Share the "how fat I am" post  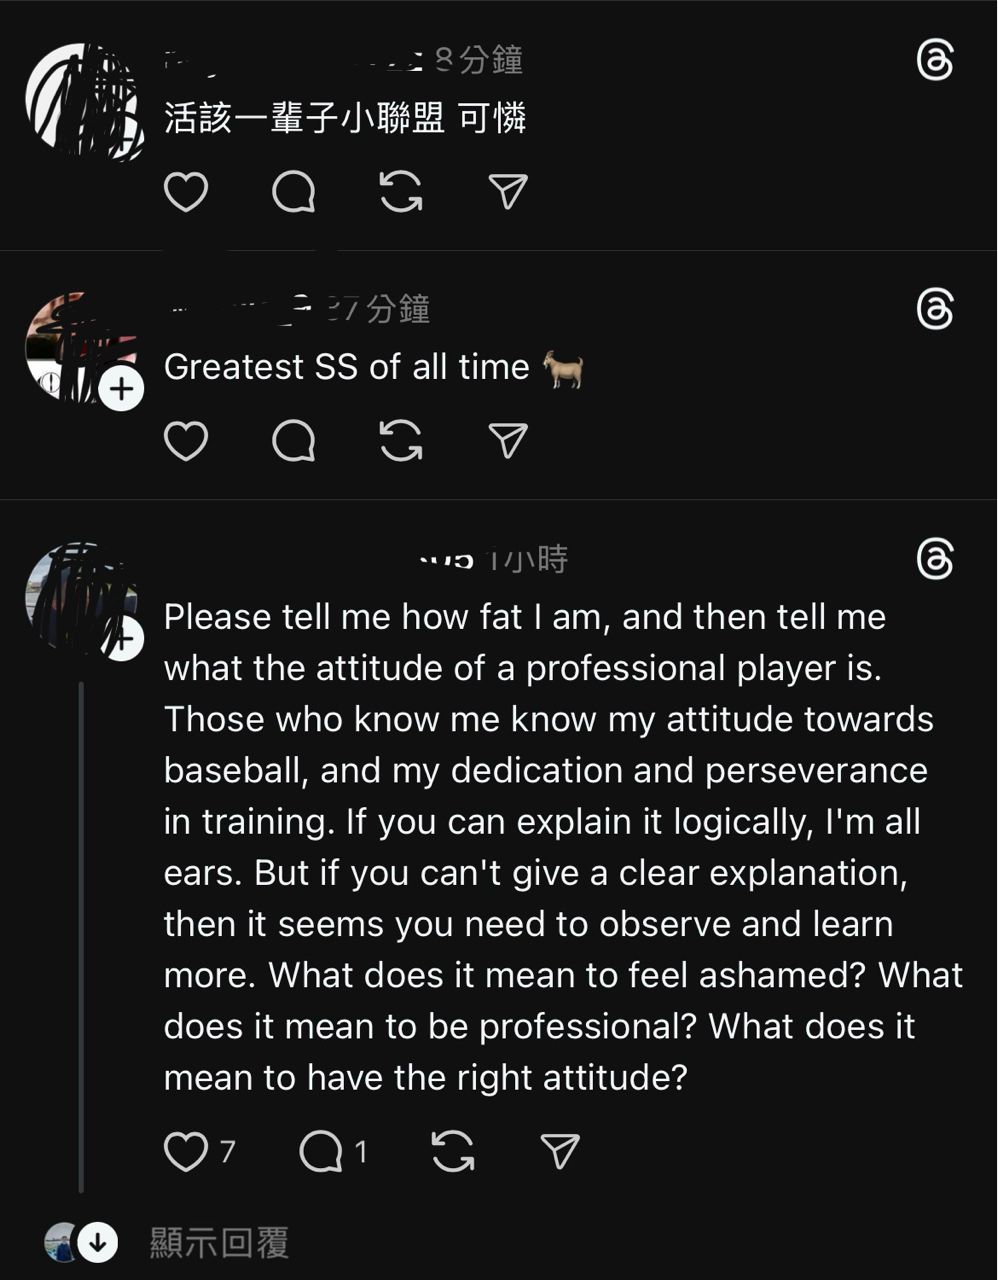pyautogui.click(x=560, y=1152)
